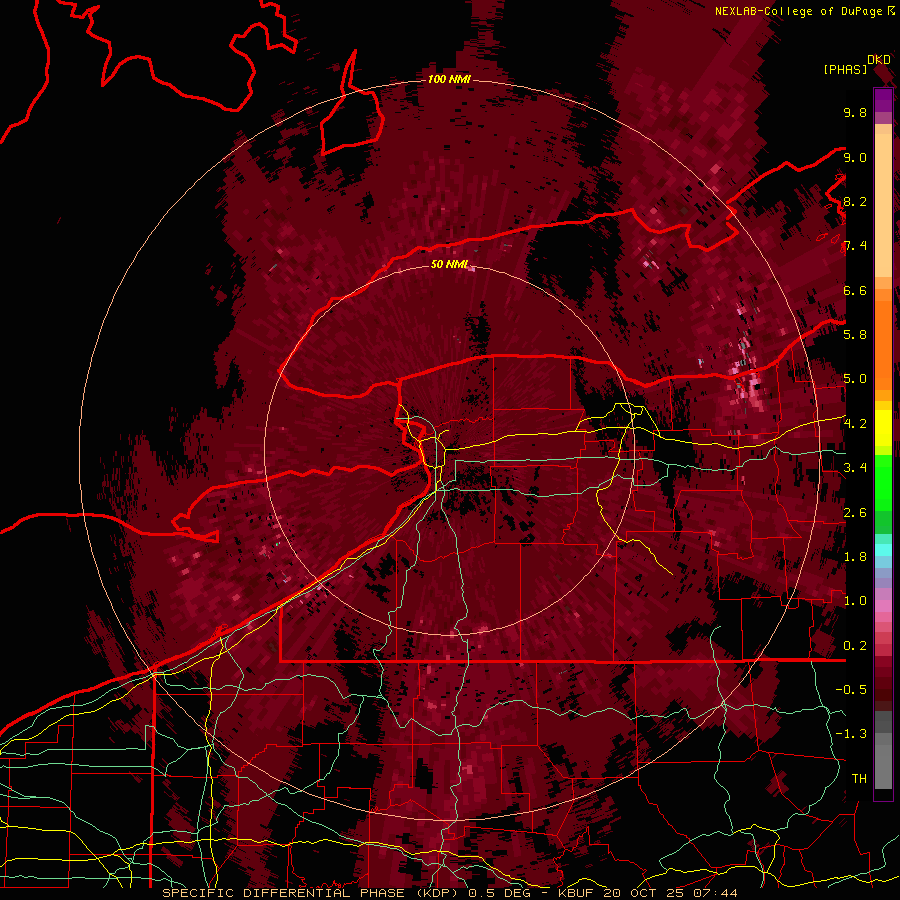Click the 'SPECIFIC DIFFERENTIAL PHASE (KDP)' product title

[x=311, y=893]
